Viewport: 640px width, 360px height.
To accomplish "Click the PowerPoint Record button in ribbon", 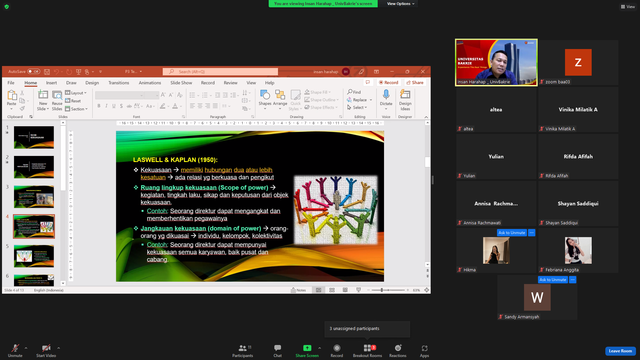I will [x=389, y=82].
